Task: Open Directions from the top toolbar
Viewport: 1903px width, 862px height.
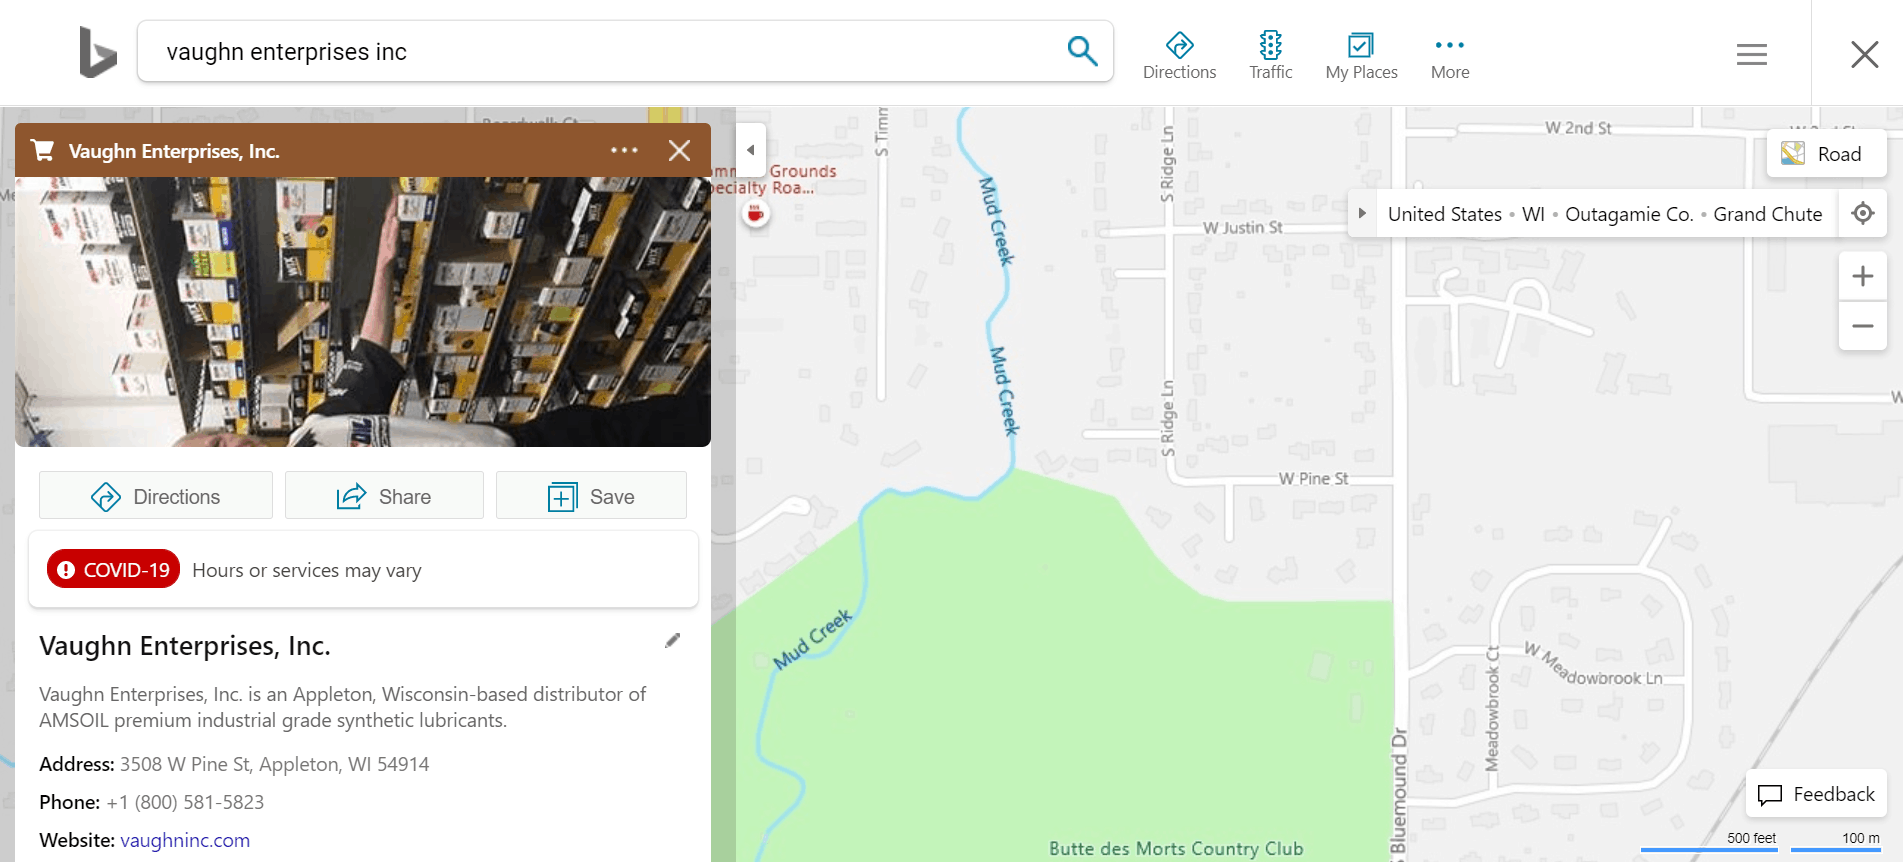Action: [1179, 56]
